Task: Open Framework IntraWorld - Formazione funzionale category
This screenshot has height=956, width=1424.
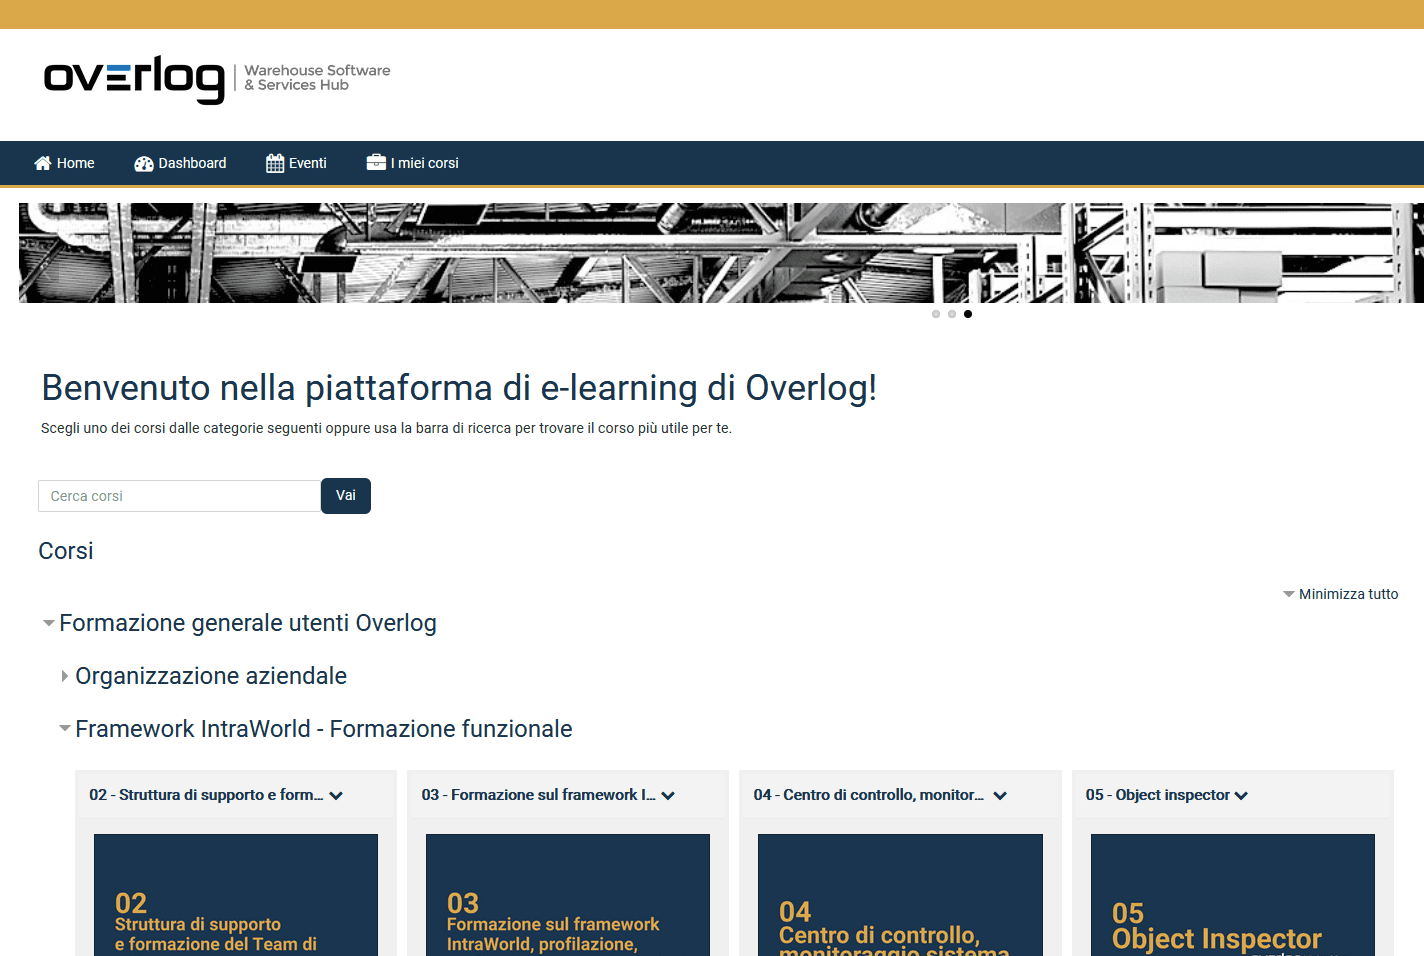Action: point(324,729)
